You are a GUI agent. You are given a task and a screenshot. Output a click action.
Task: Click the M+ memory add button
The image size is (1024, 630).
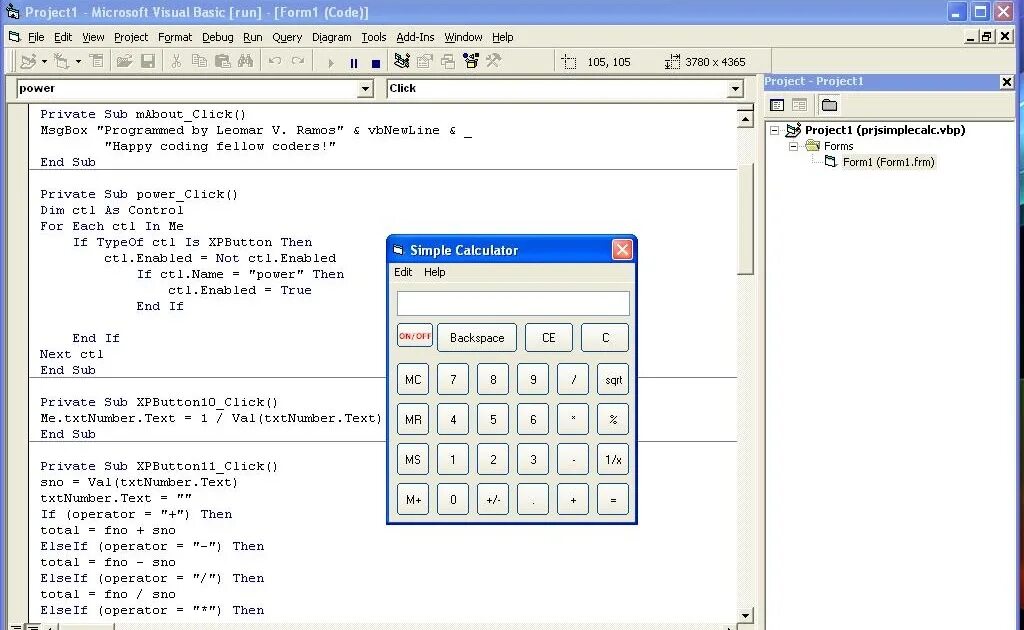[413, 499]
